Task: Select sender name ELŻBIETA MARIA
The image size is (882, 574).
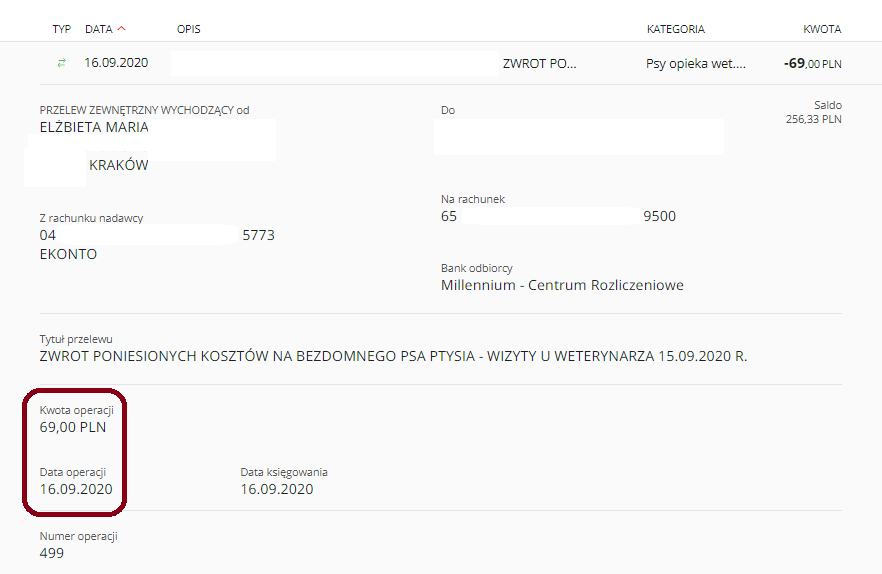Action: [x=94, y=127]
